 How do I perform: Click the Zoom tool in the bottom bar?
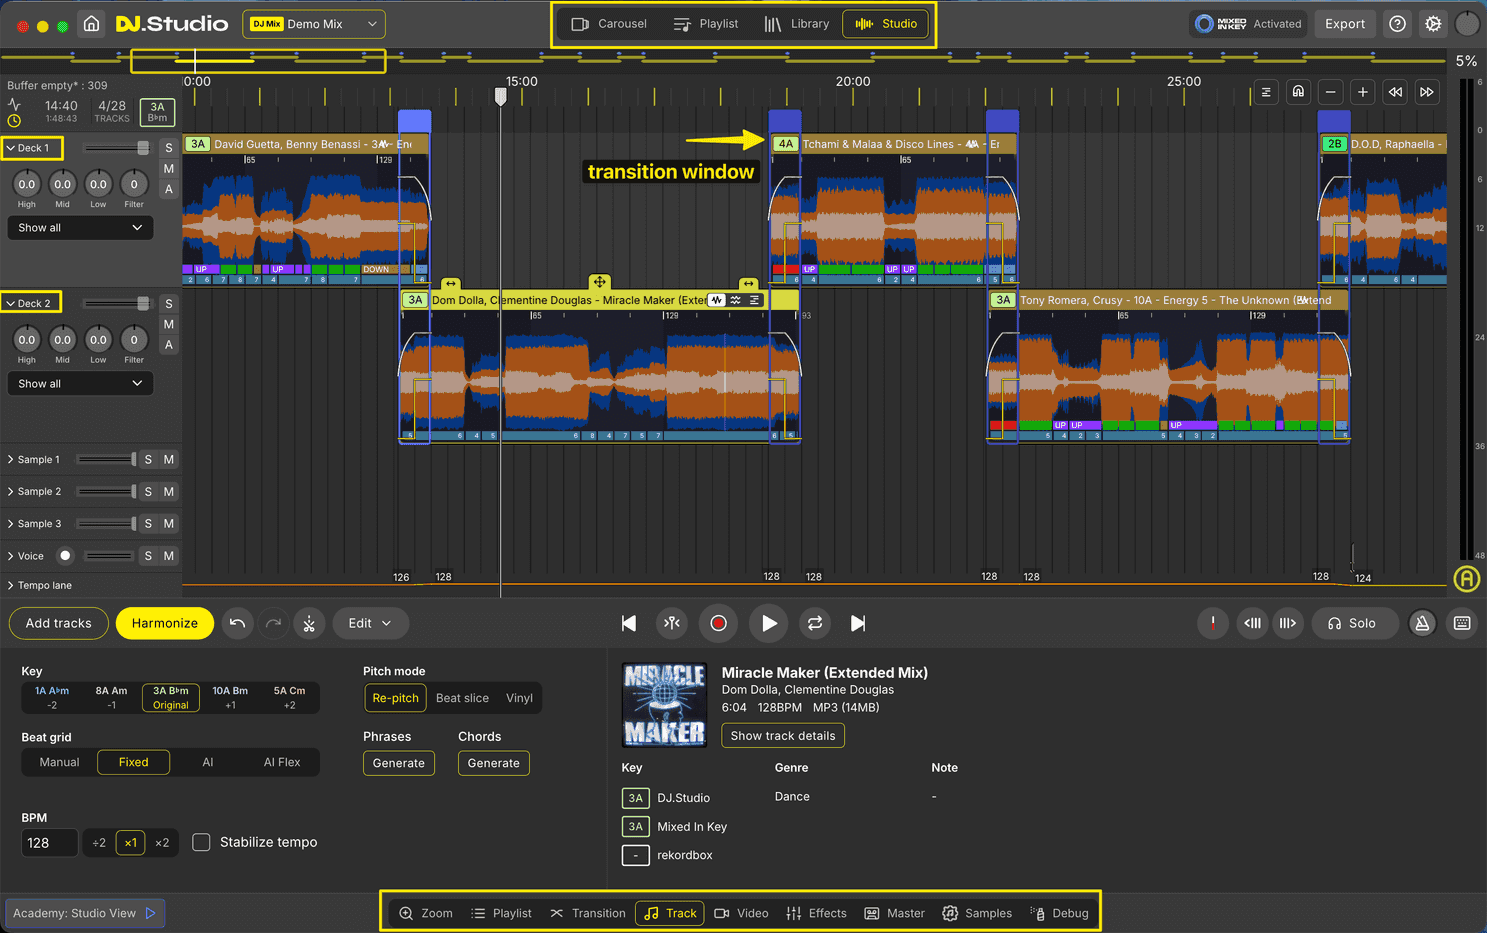[425, 913]
